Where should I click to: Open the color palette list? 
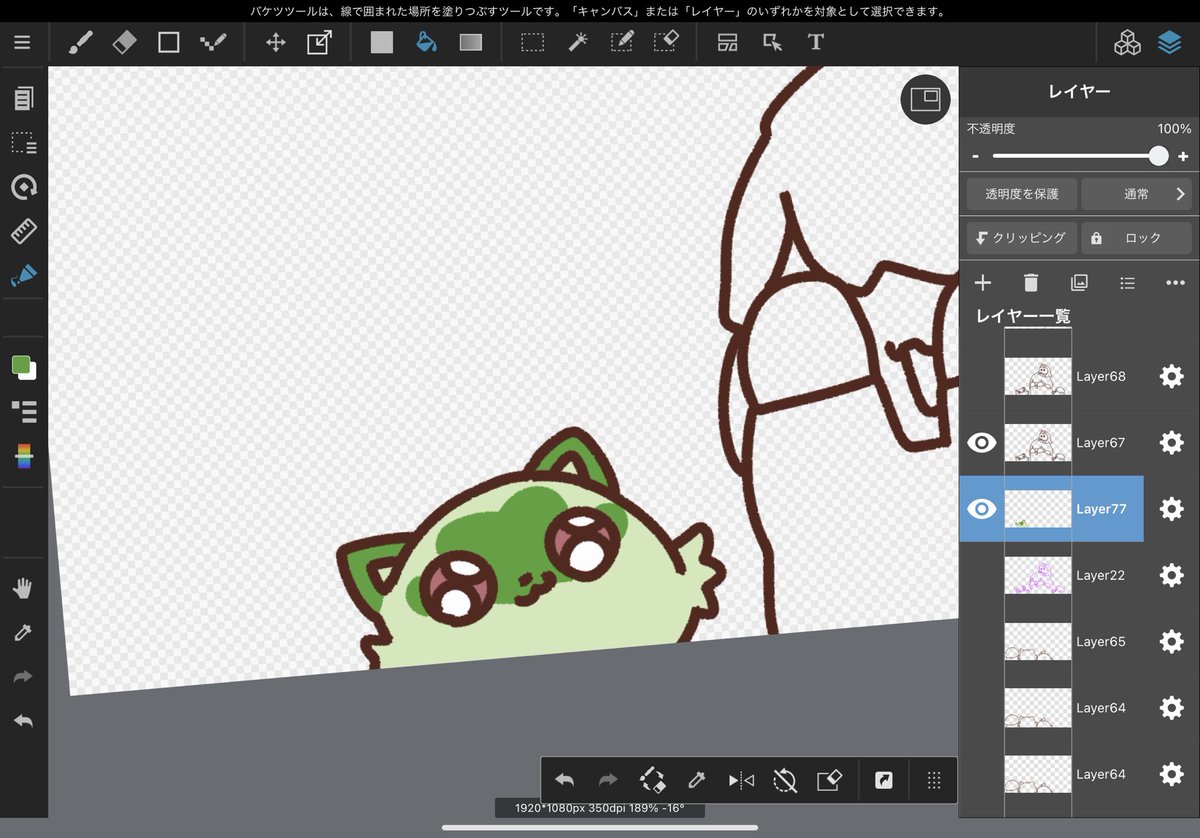(24, 411)
